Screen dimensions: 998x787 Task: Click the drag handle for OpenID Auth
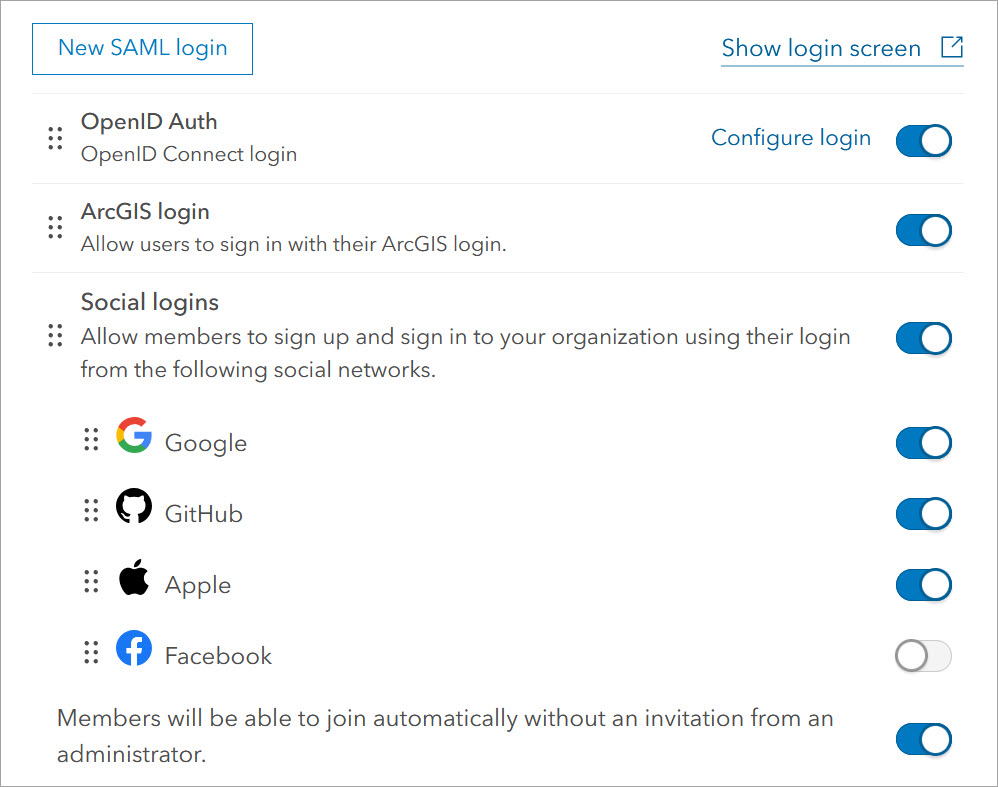click(56, 139)
